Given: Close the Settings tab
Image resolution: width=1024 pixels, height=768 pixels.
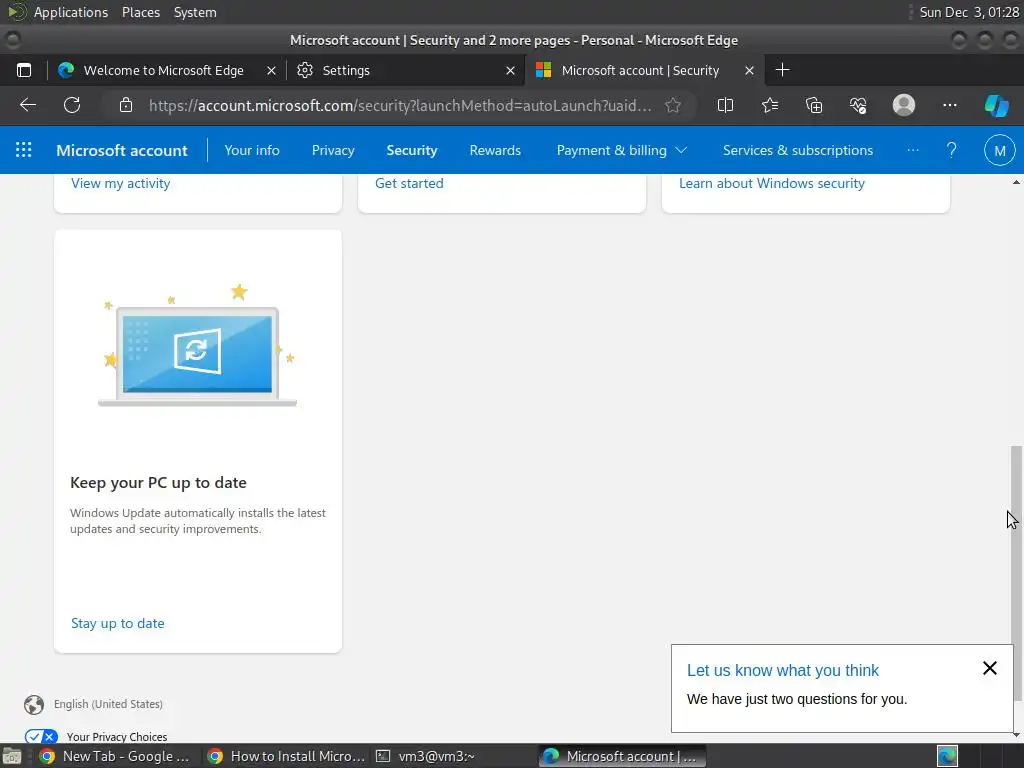Looking at the screenshot, I should pos(510,71).
